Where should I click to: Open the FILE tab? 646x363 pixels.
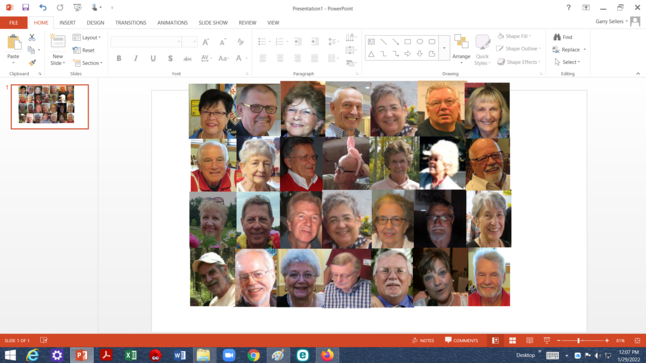(x=14, y=23)
